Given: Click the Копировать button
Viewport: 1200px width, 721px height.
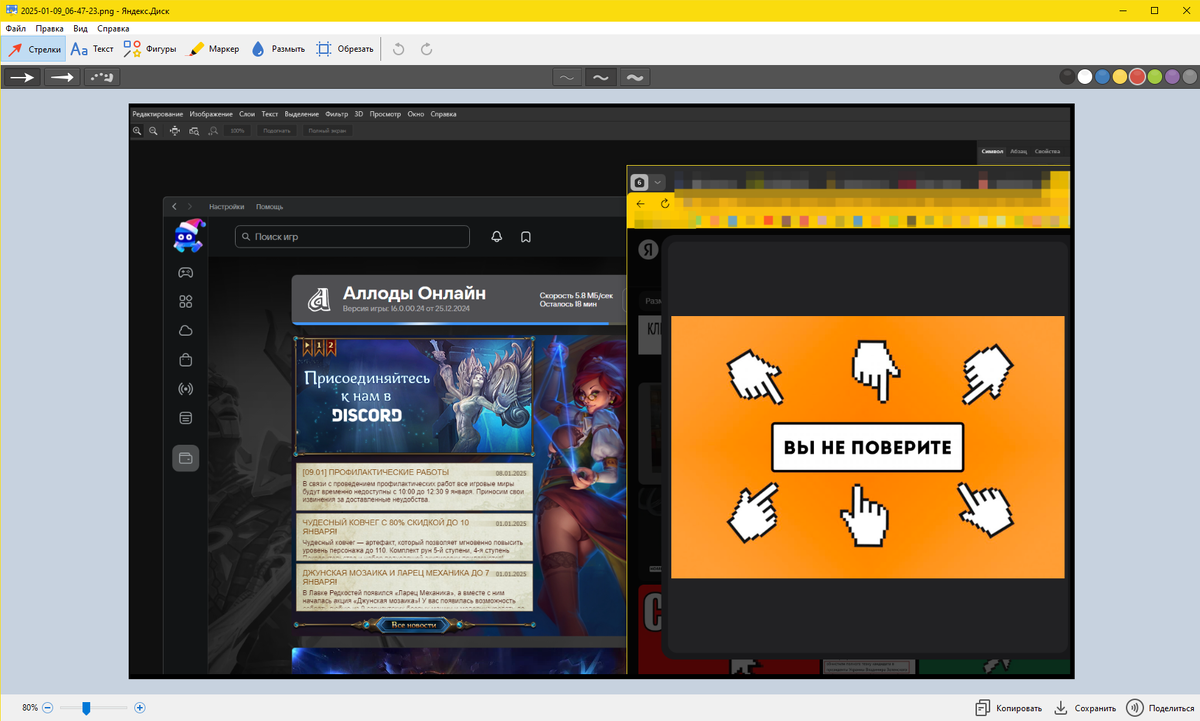Looking at the screenshot, I should [x=1009, y=708].
